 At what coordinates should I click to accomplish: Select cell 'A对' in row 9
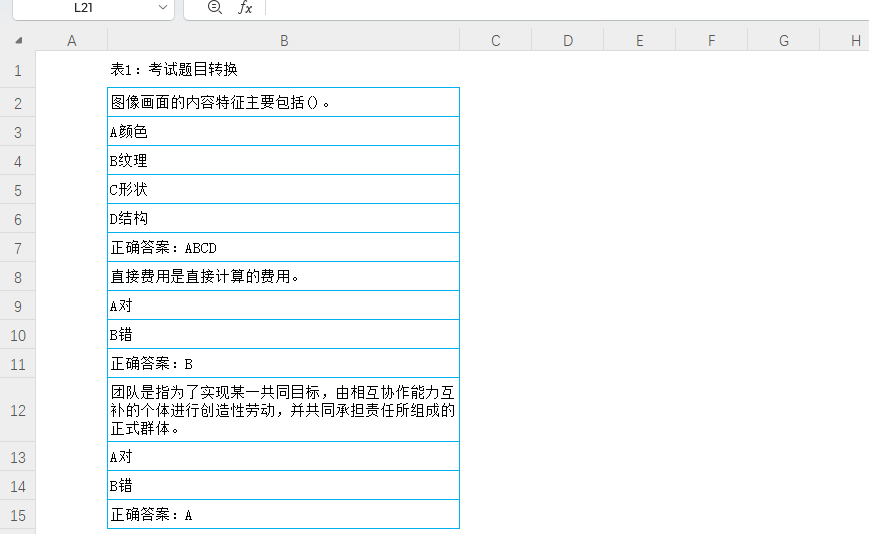pyautogui.click(x=284, y=305)
